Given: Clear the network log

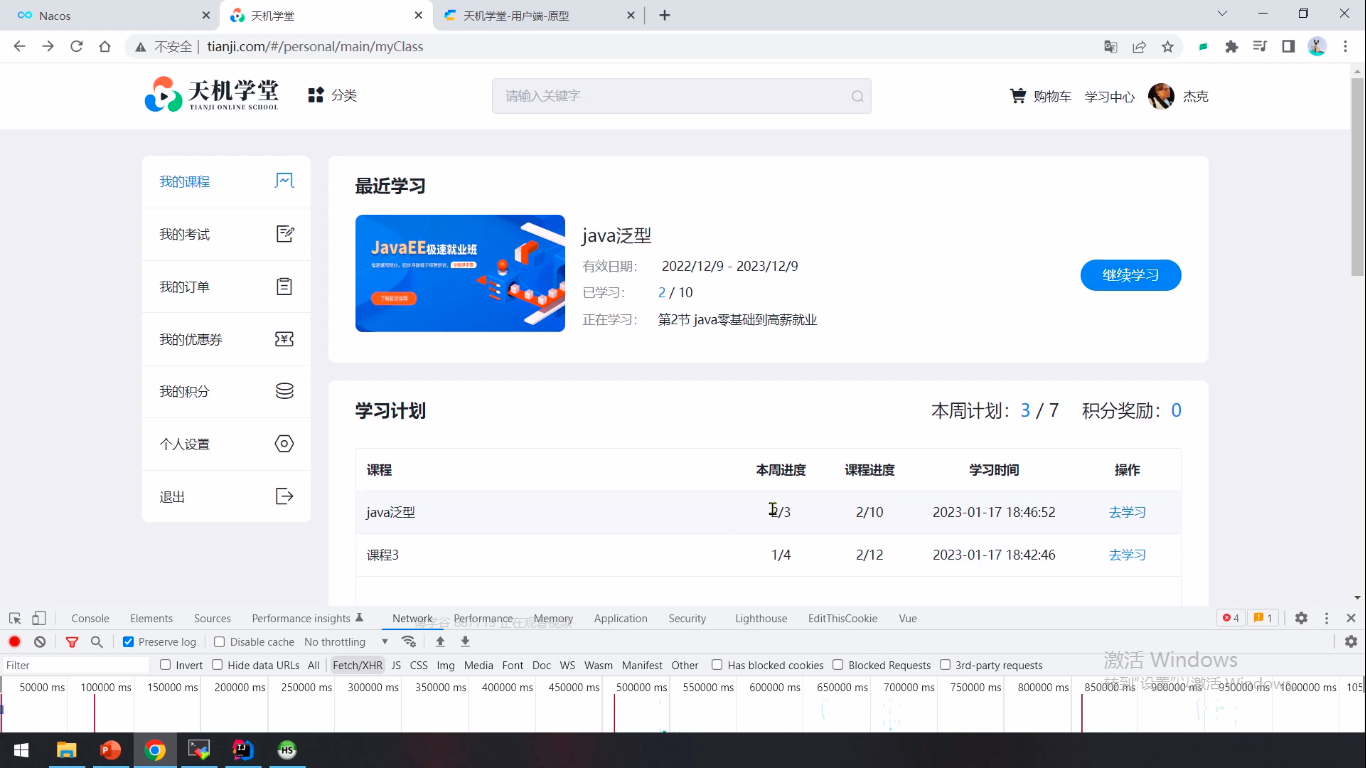Looking at the screenshot, I should [x=40, y=642].
